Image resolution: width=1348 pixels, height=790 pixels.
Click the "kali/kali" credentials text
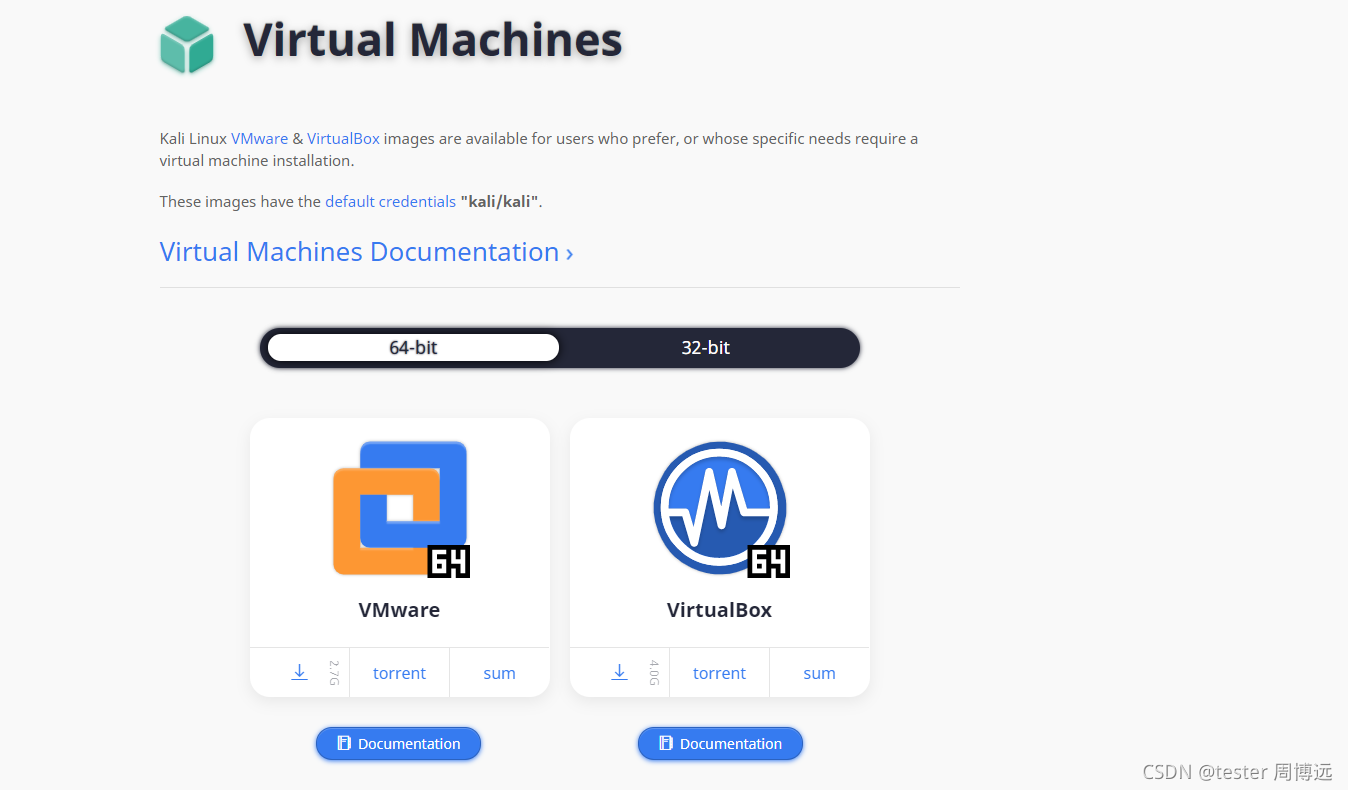coord(500,201)
